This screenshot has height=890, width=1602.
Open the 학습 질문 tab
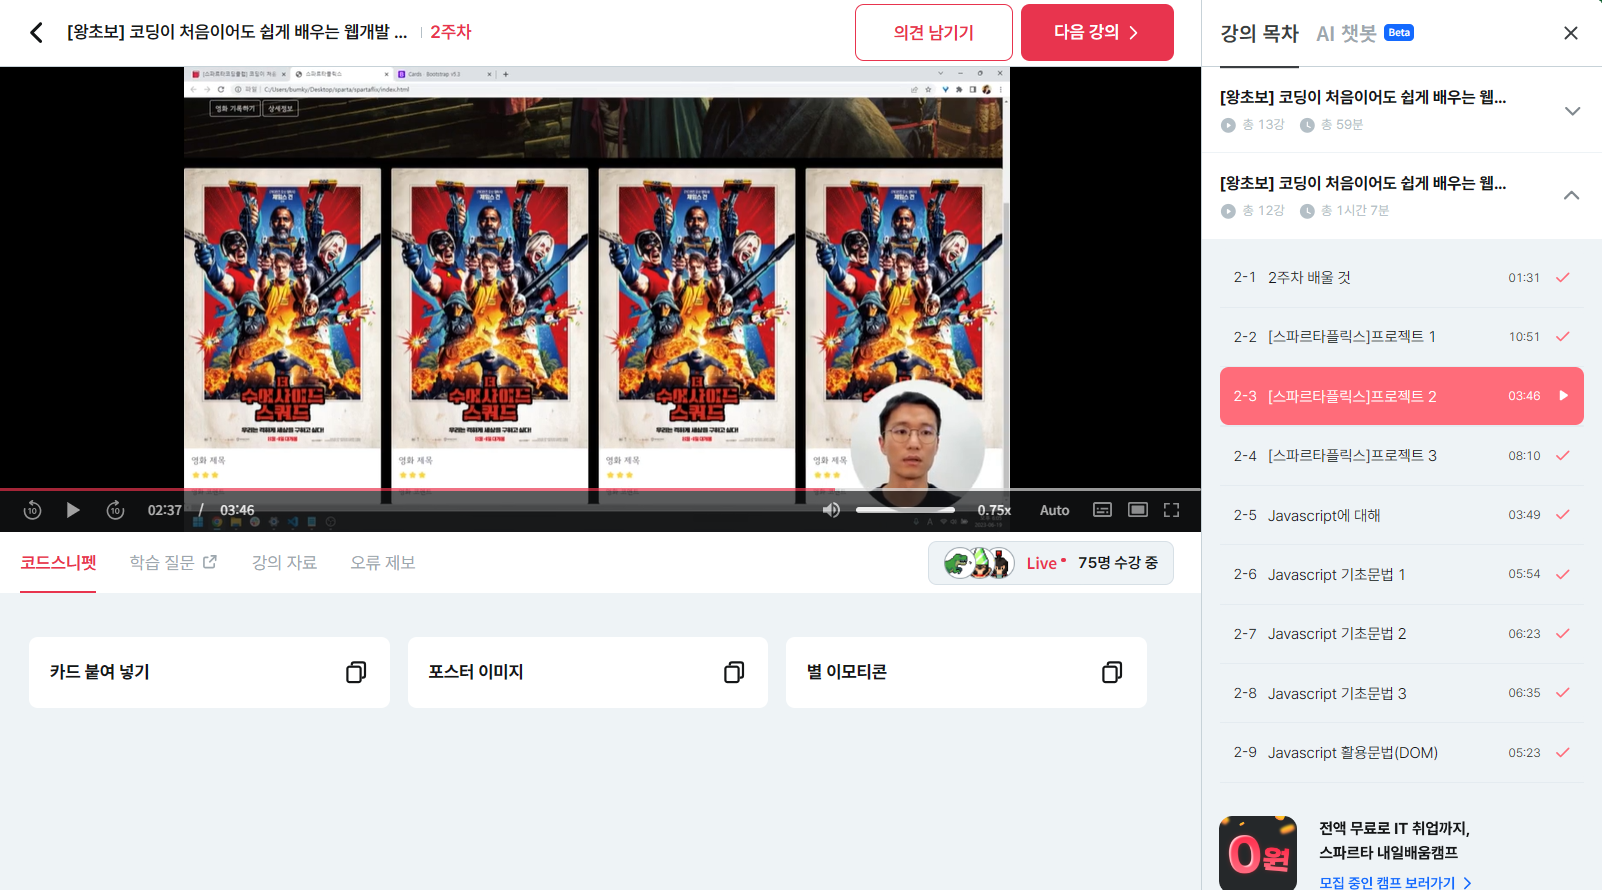(x=173, y=562)
